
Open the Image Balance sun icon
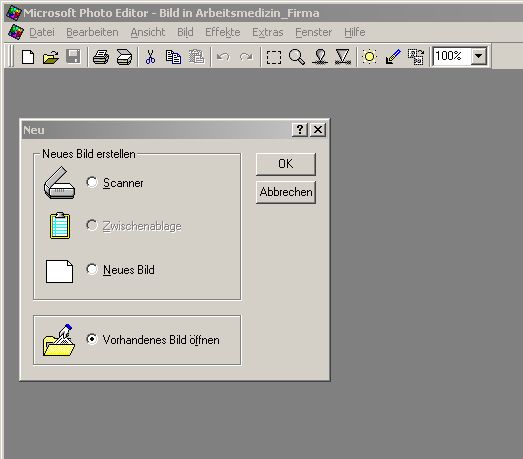tap(370, 57)
